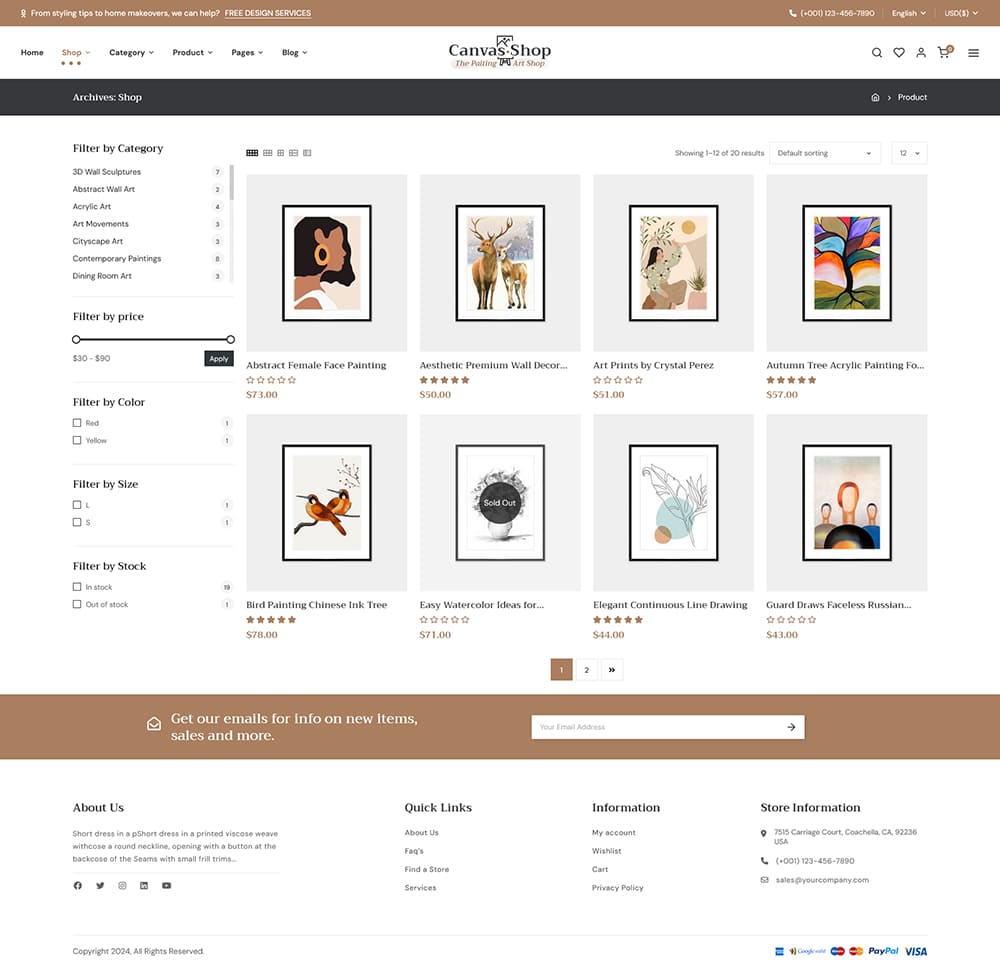Open the Blog menu item
1000x967 pixels.
coord(293,52)
